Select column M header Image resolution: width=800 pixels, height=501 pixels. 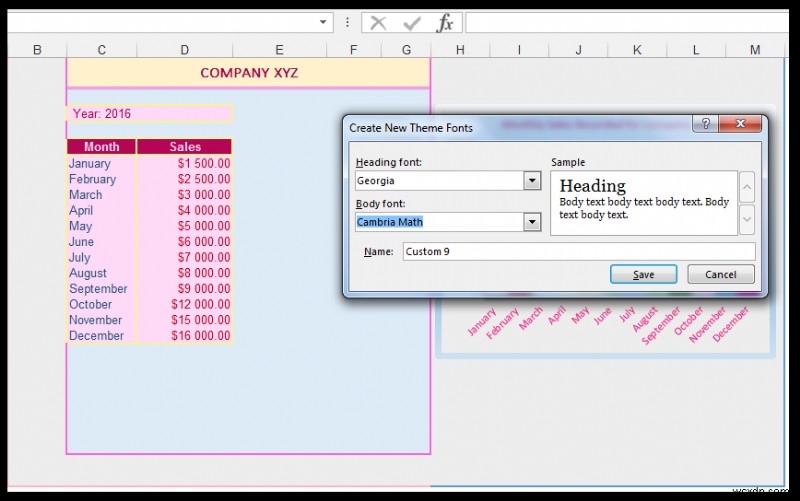point(755,49)
